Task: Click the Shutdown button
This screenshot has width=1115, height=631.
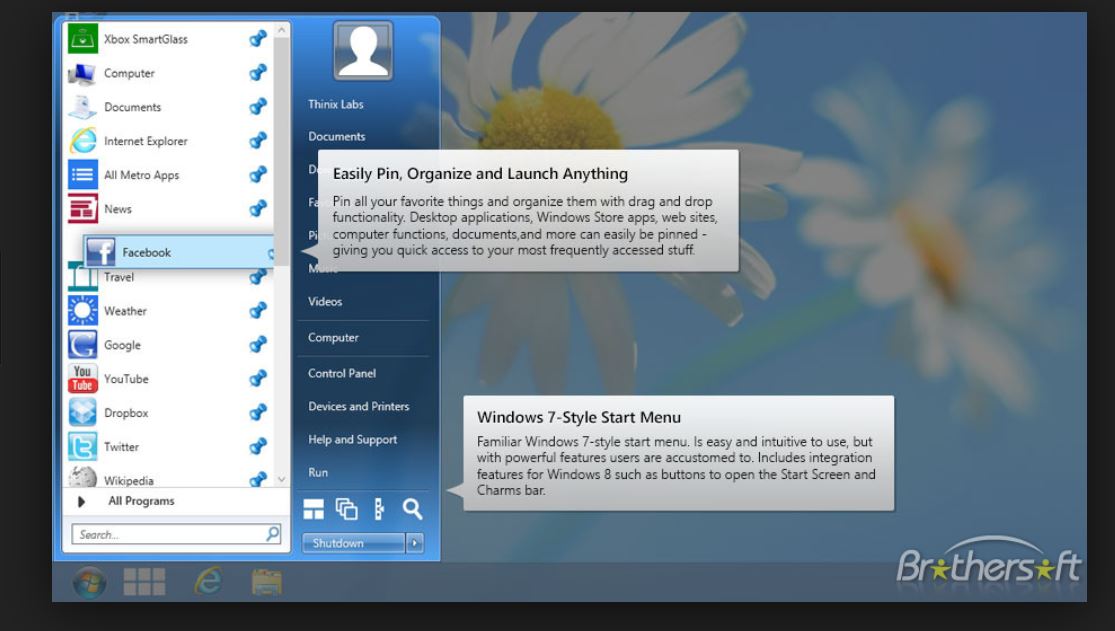Action: tap(353, 543)
